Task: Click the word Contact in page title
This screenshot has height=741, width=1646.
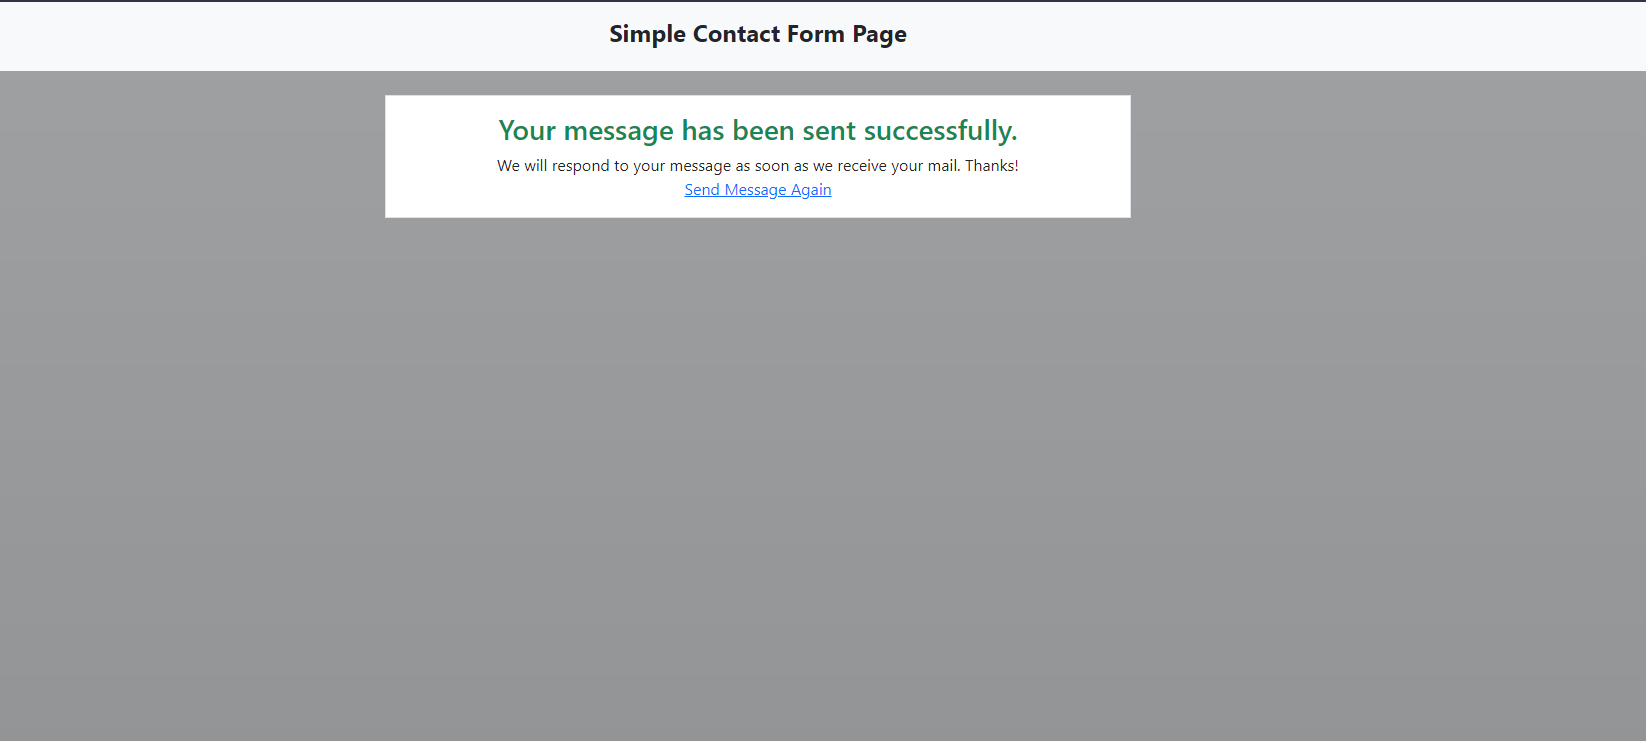Action: (735, 34)
